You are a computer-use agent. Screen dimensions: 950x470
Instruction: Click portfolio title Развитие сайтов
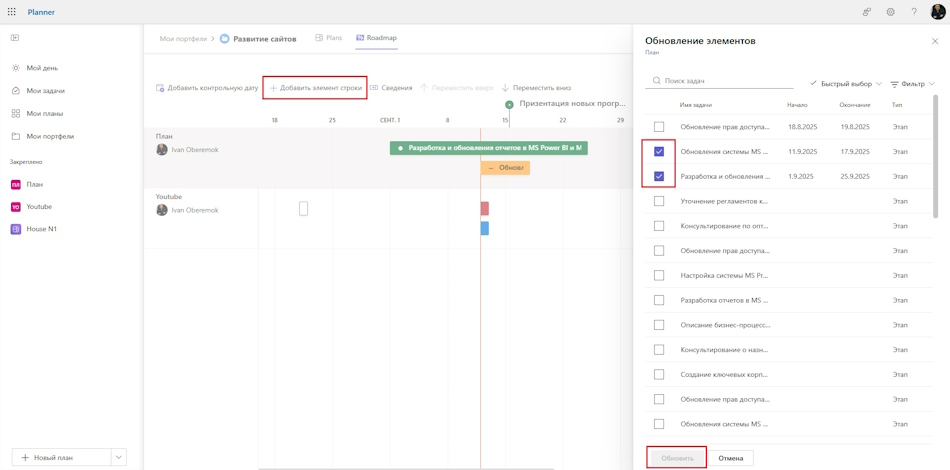(x=266, y=38)
